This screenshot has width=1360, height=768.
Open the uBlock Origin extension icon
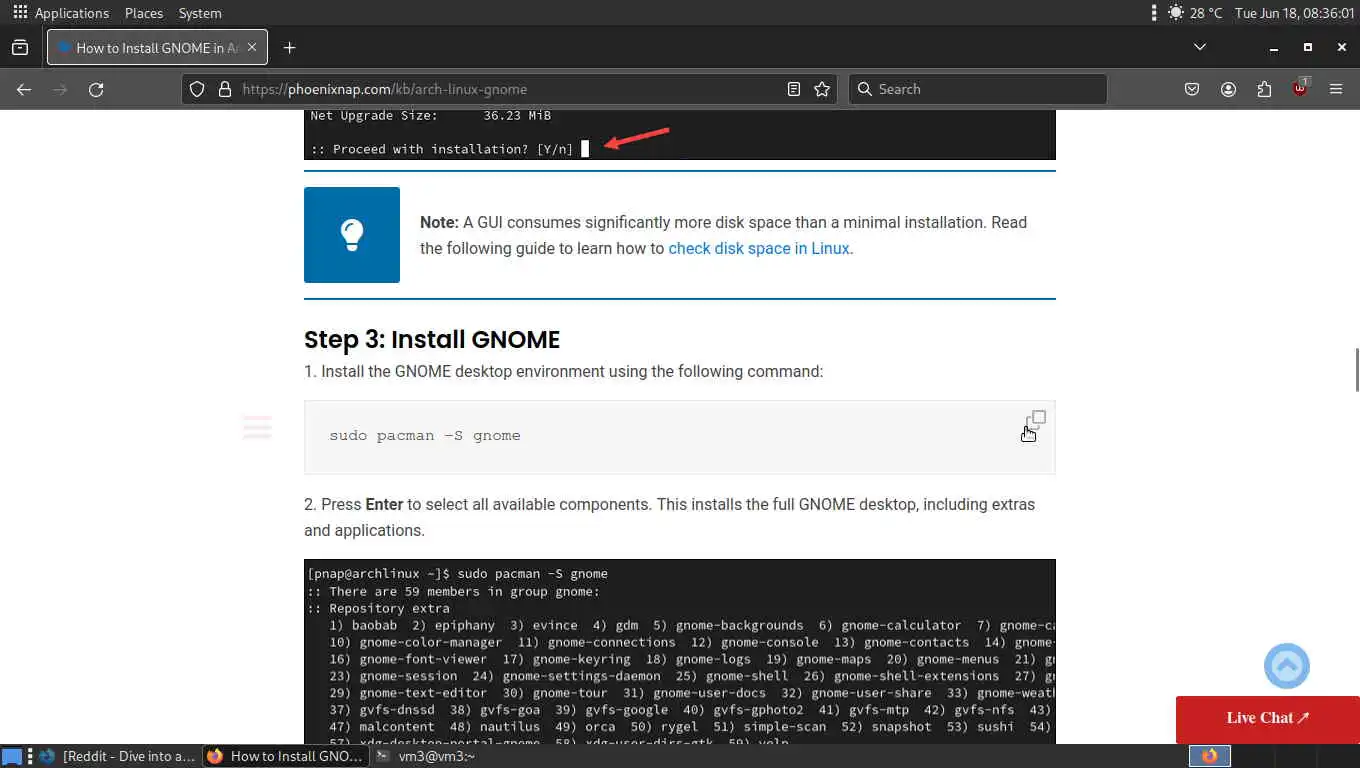(1300, 88)
